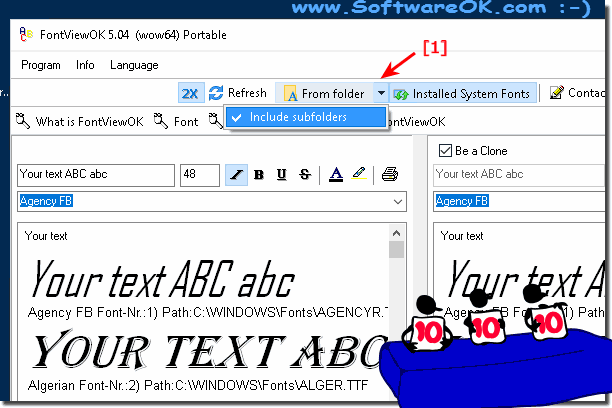Expand the From folder dropdown arrow
The image size is (612, 408).
[x=381, y=93]
